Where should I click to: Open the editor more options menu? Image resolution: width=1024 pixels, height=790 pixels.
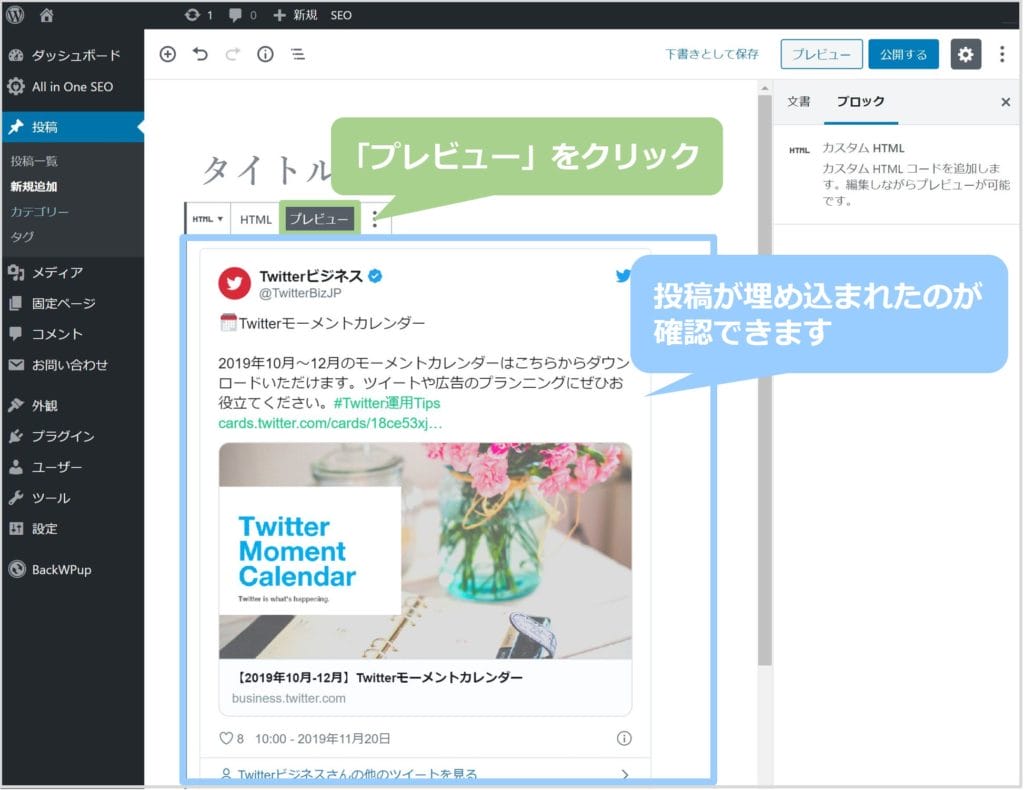point(1002,54)
